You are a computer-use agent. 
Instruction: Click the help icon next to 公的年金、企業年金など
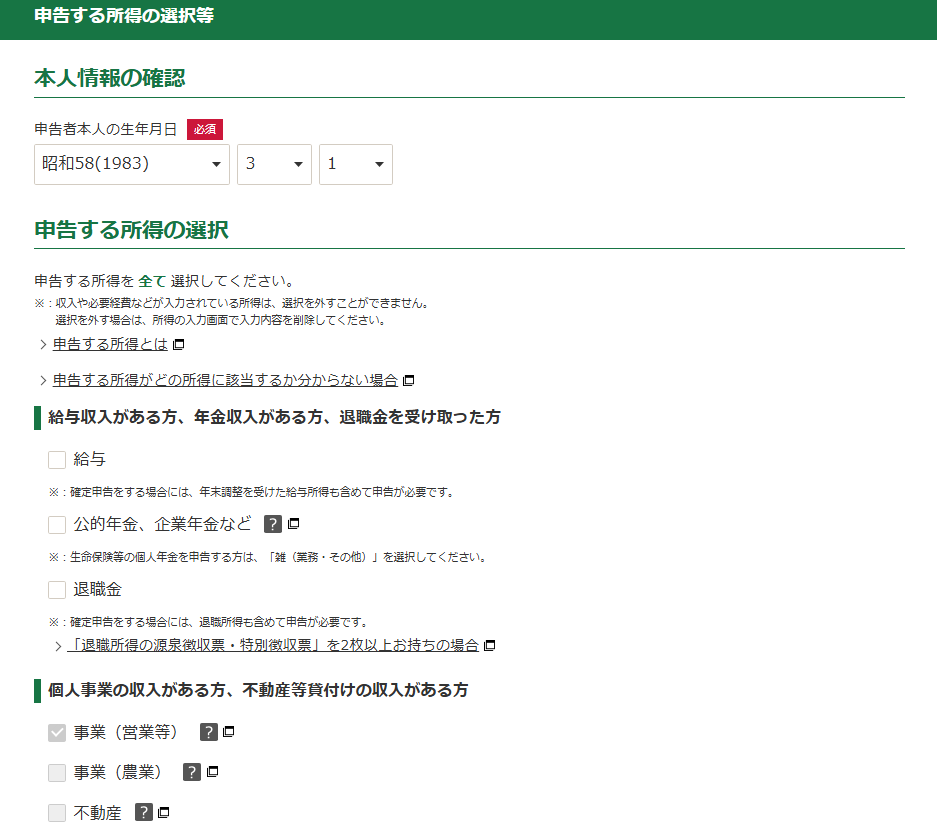[273, 524]
